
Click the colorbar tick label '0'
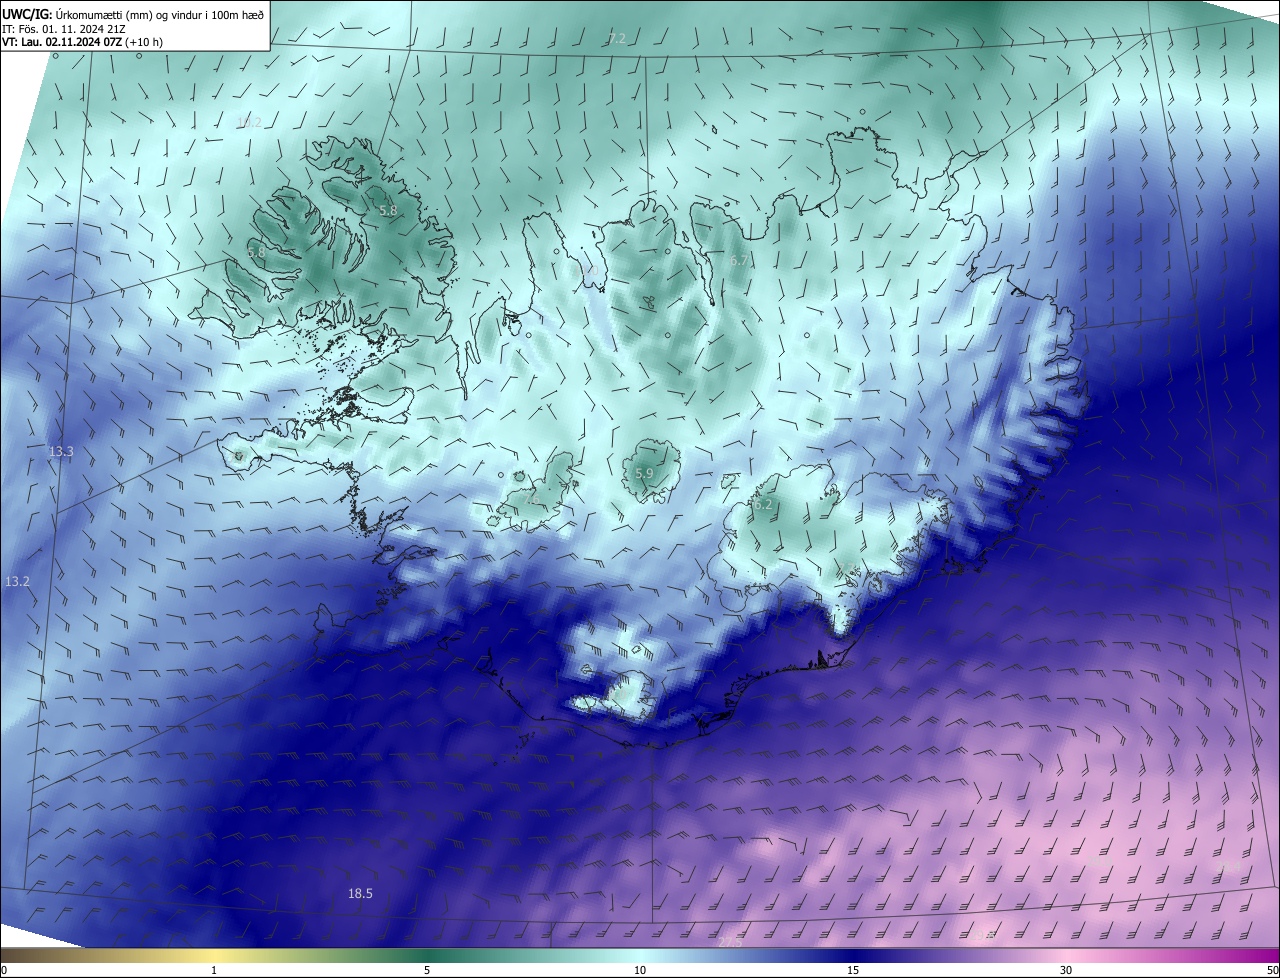coord(4,970)
